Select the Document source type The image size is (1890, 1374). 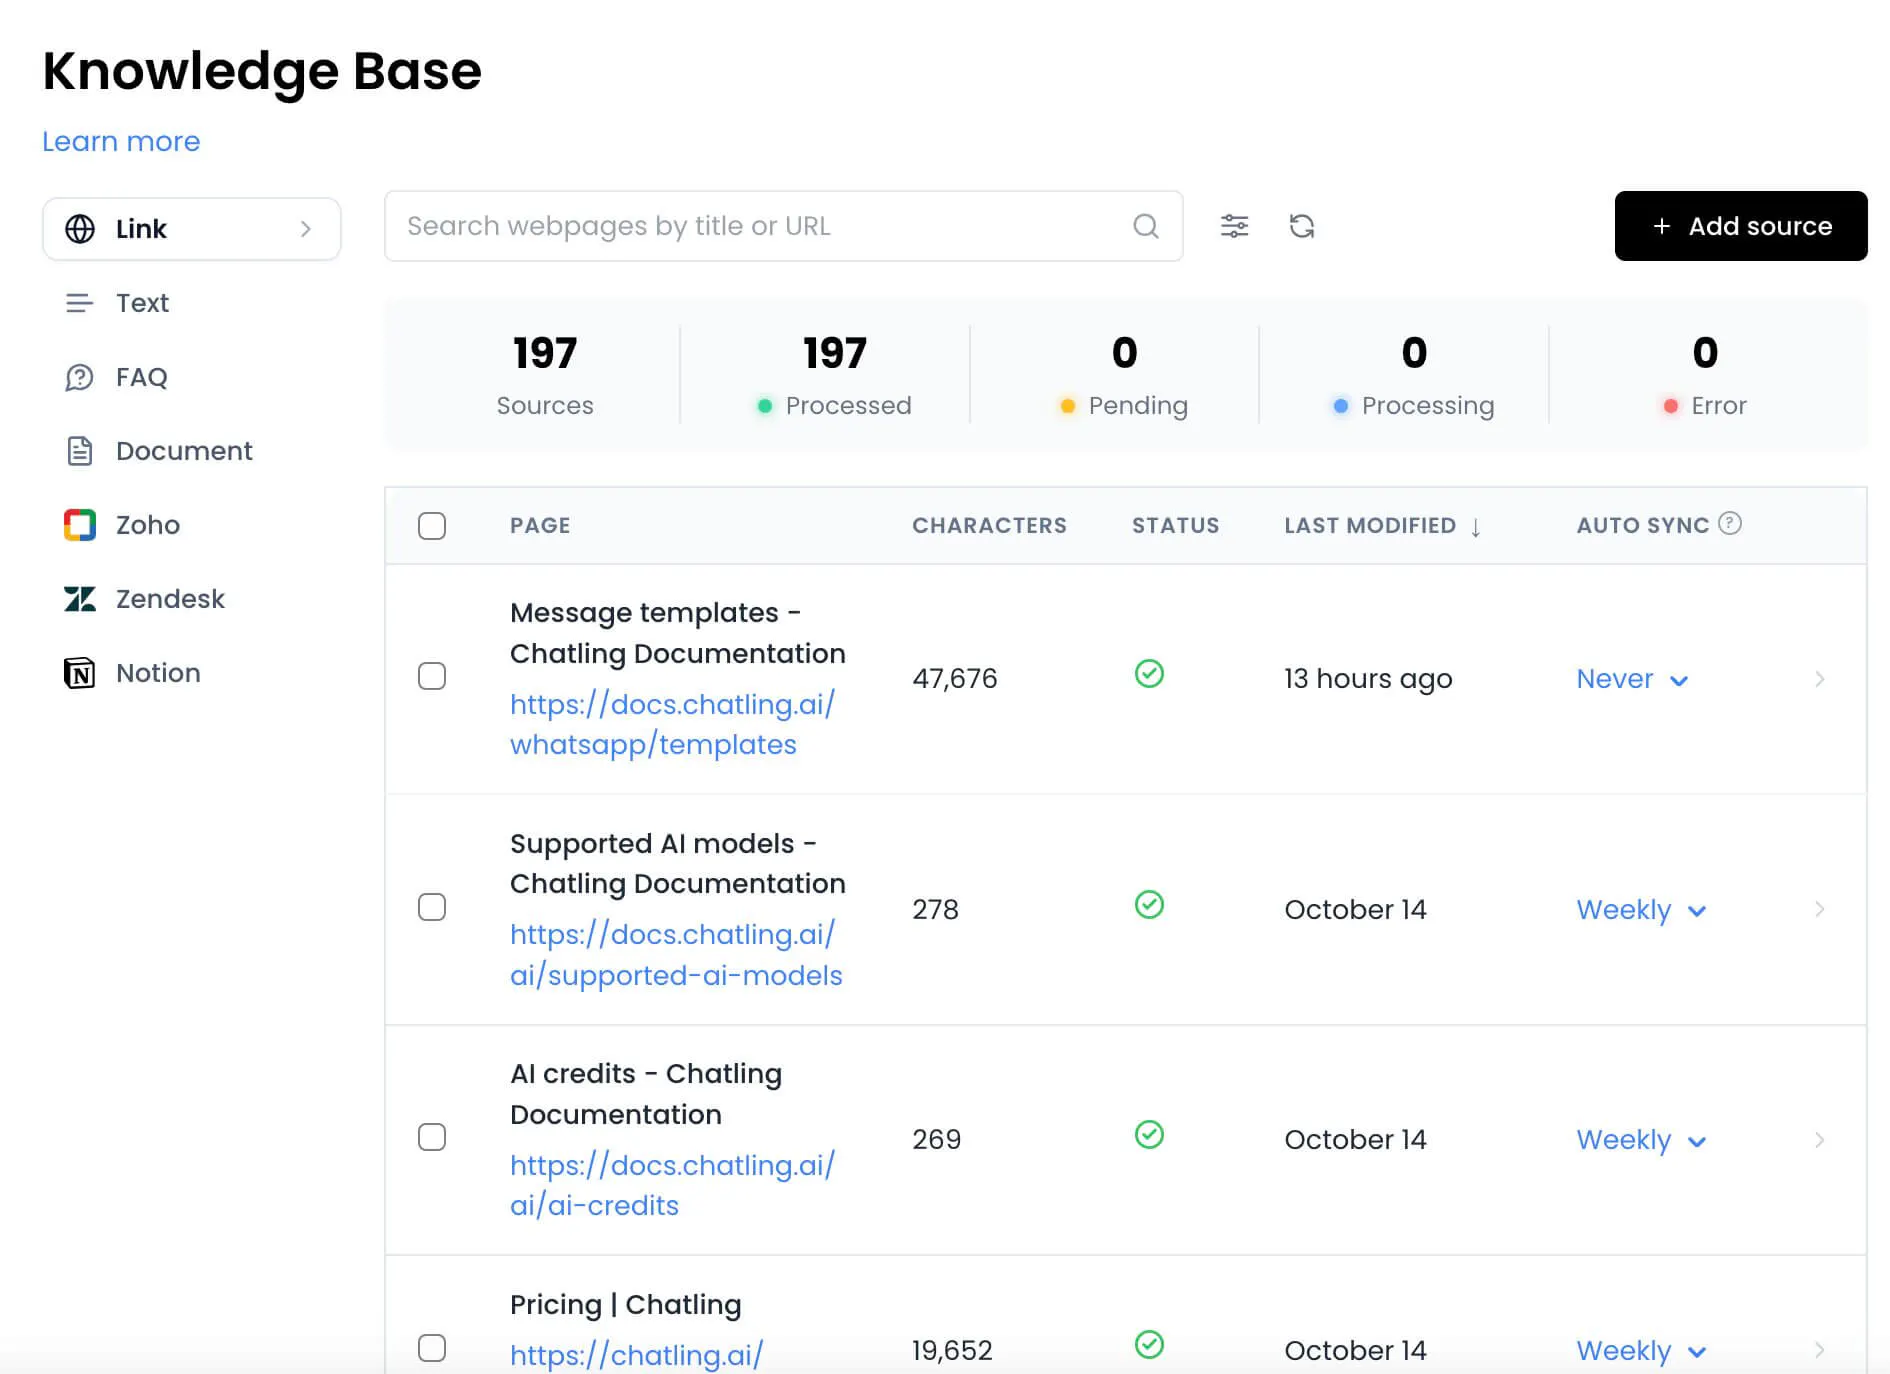coord(184,451)
